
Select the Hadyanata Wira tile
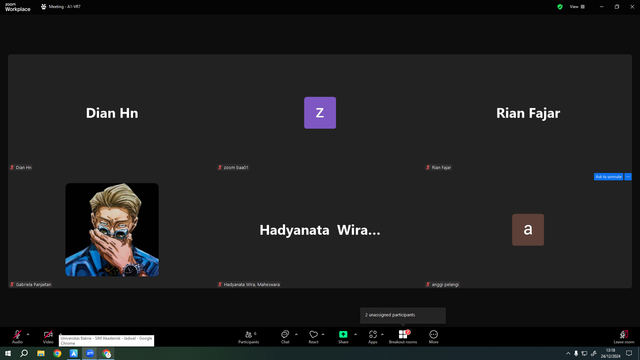pyautogui.click(x=320, y=230)
